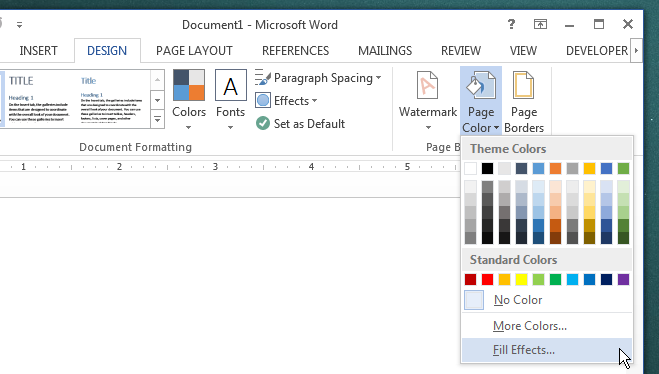The image size is (659, 374).
Task: Click the Document1 - Microsoft Word title
Action: [x=260, y=25]
